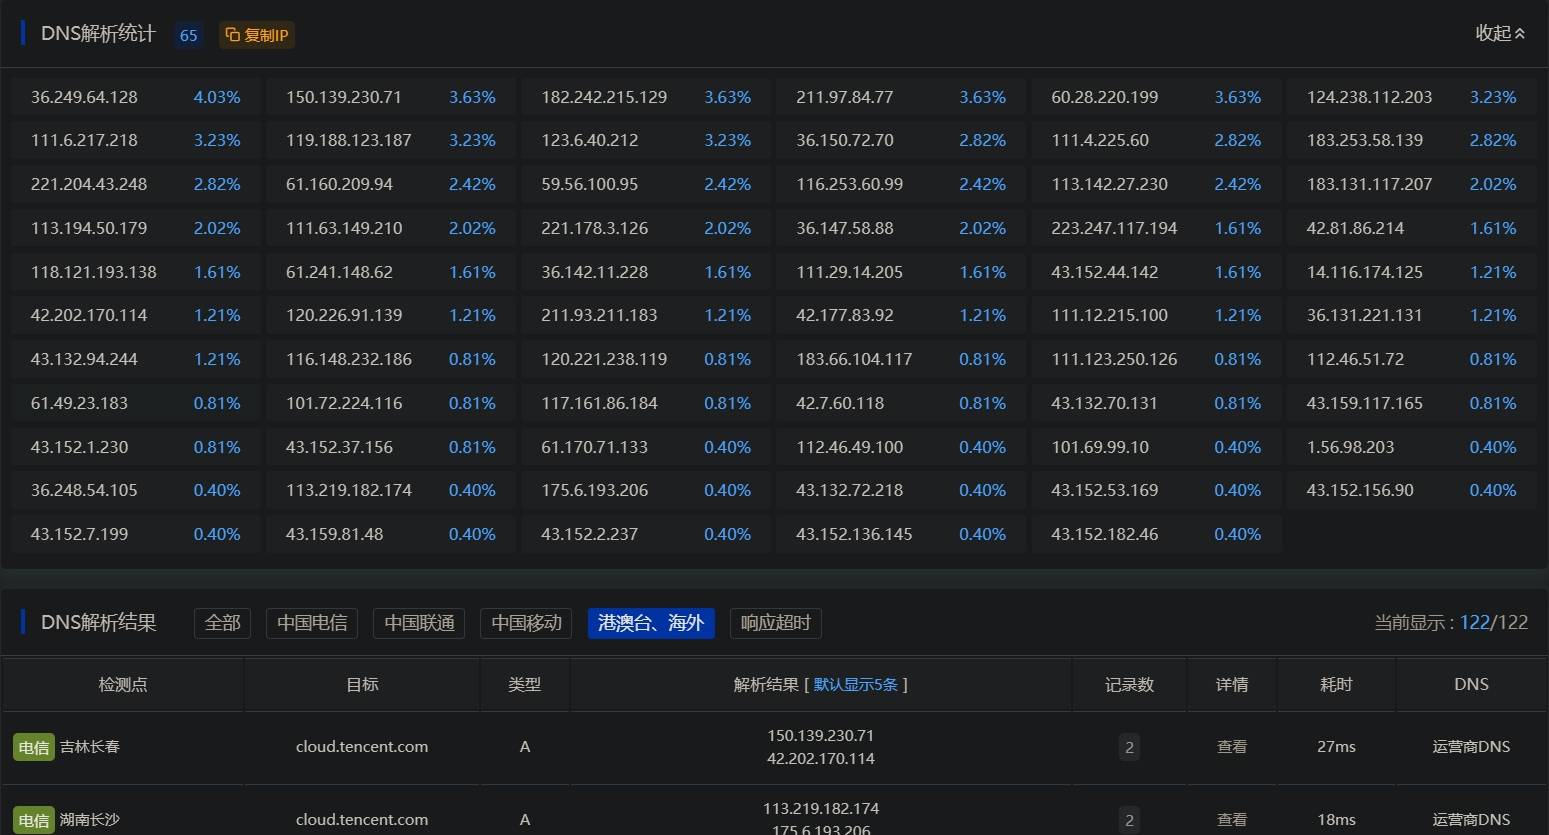
Task: Click 查看 for 吉林长春 row
Action: [1231, 747]
